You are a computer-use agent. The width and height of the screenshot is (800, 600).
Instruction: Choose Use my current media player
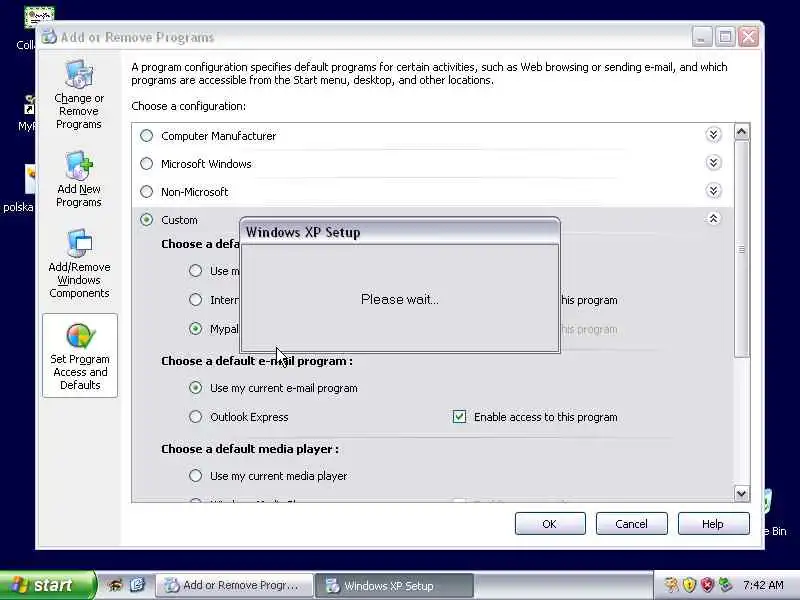[195, 476]
